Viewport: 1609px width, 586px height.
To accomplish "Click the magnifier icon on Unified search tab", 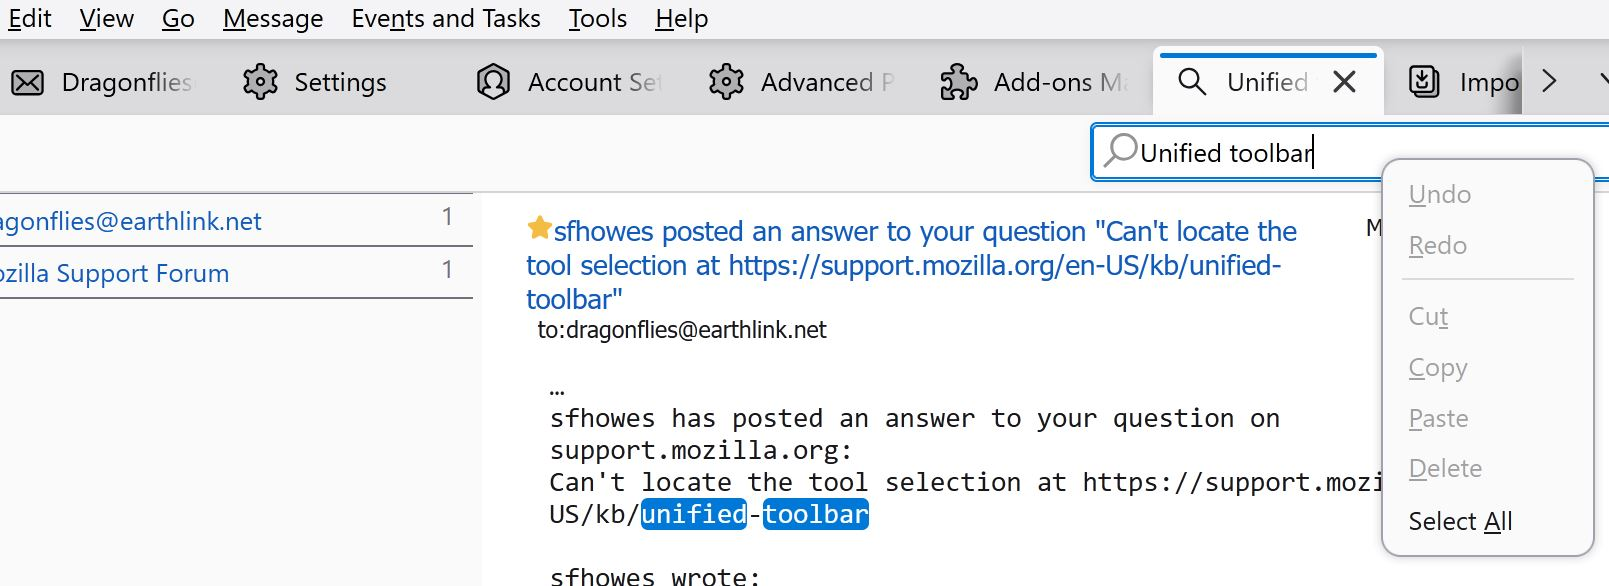I will tap(1192, 81).
